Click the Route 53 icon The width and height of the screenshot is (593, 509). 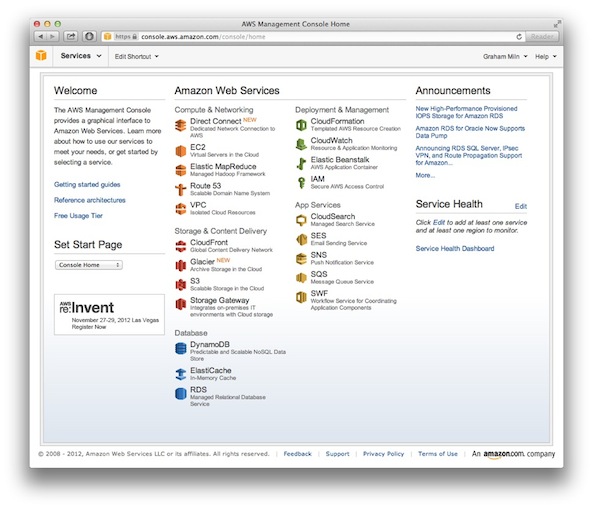(181, 189)
